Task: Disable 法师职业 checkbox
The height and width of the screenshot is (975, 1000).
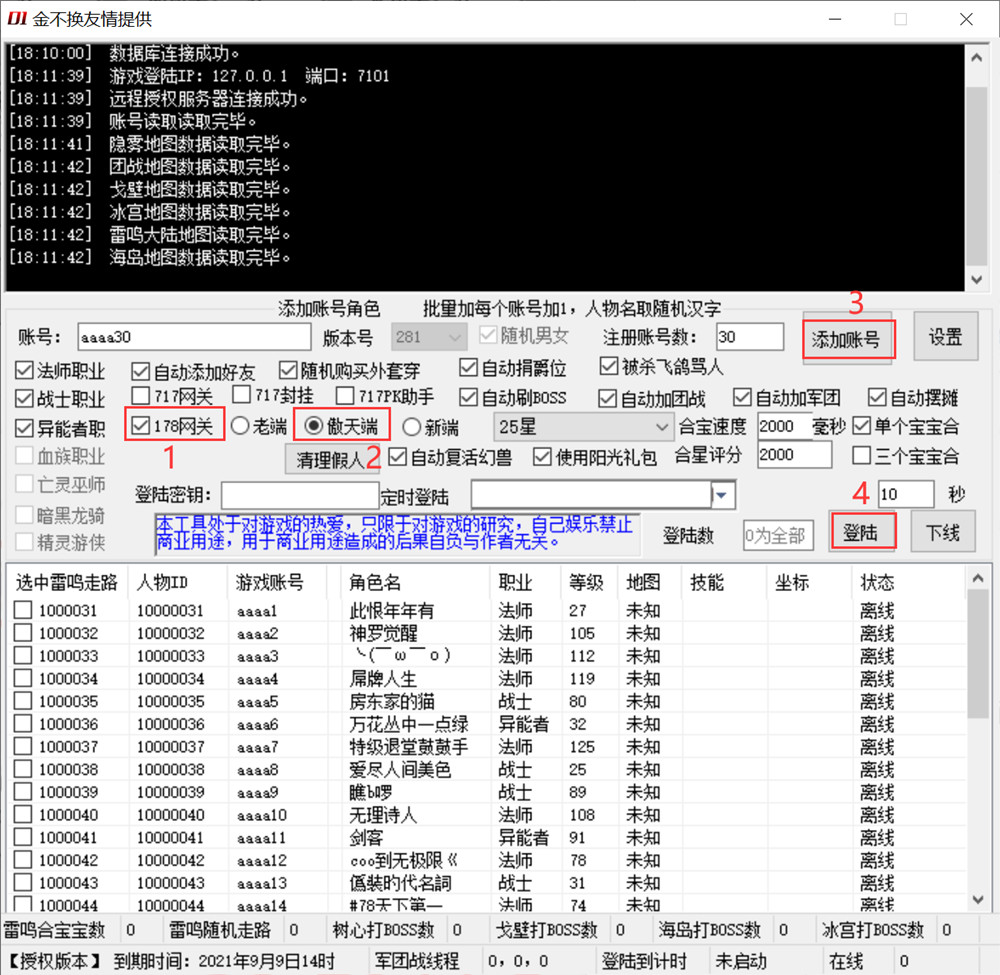Action: click(24, 371)
